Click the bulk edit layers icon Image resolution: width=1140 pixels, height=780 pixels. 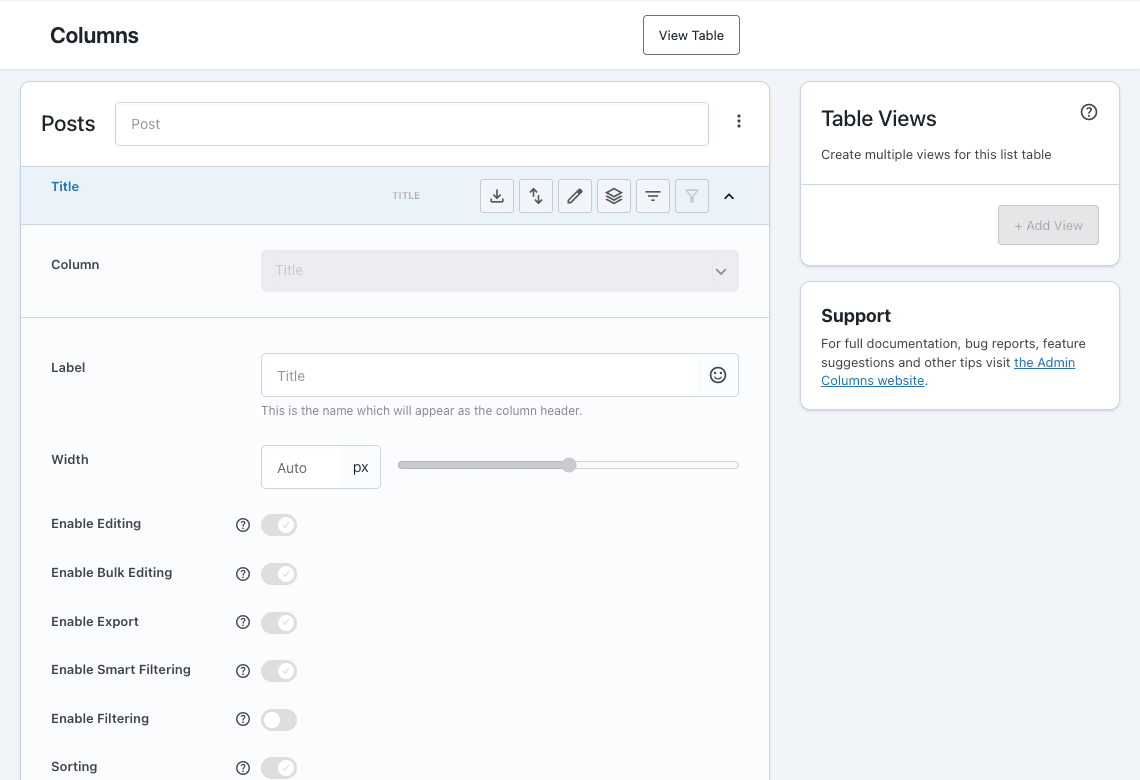click(614, 196)
